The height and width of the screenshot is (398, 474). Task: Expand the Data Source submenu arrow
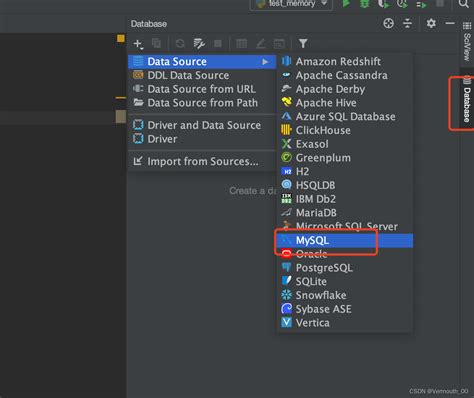pos(265,62)
